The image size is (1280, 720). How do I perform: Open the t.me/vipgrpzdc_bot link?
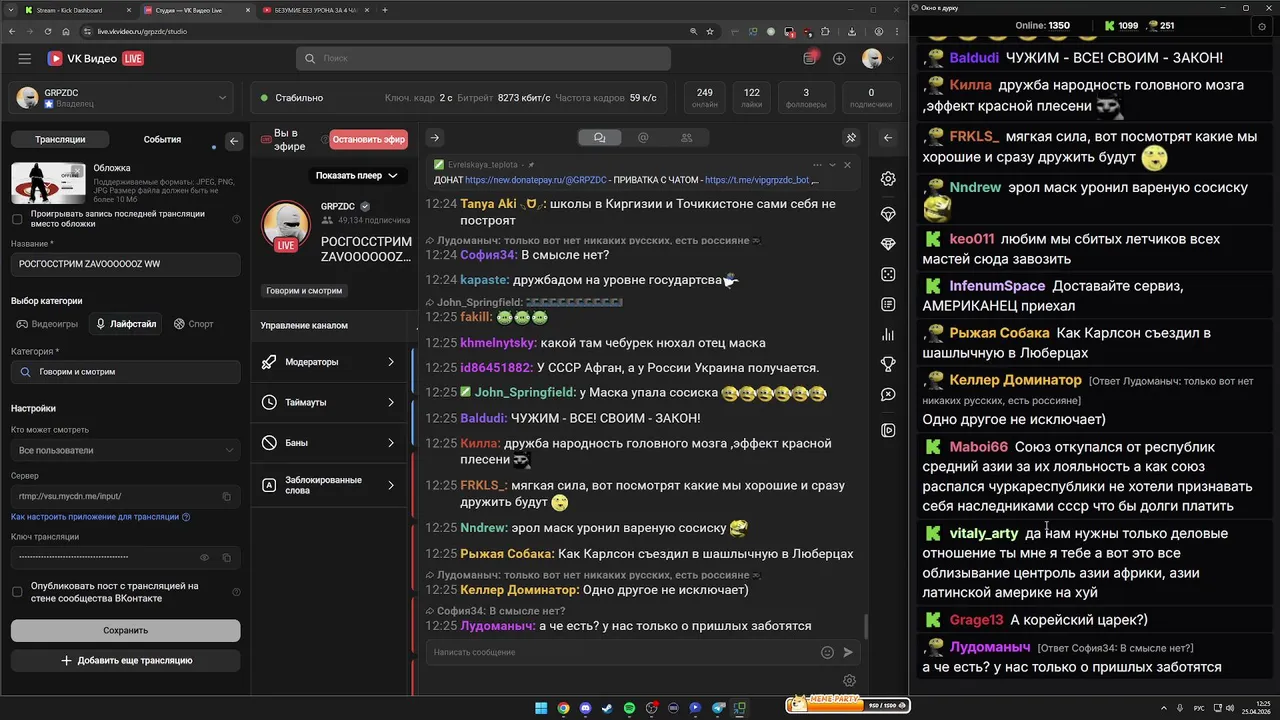(757, 181)
